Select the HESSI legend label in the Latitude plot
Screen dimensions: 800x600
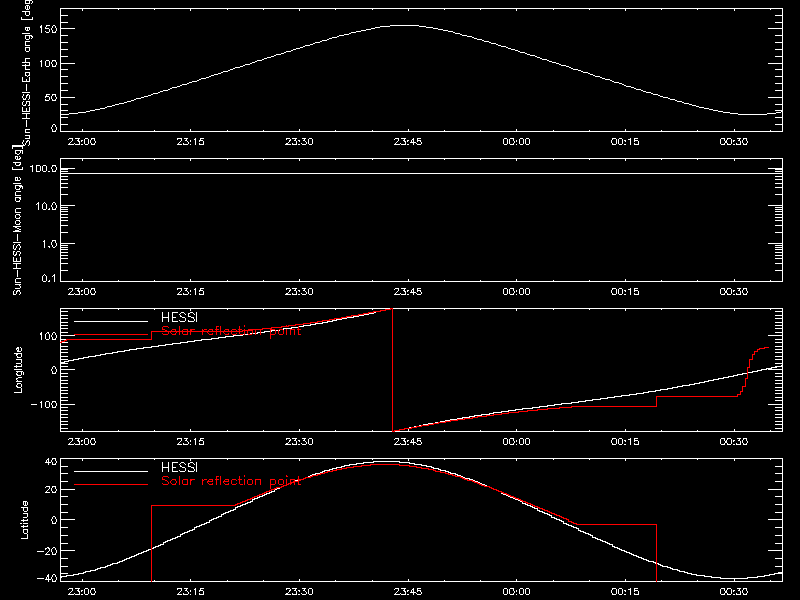point(179,467)
